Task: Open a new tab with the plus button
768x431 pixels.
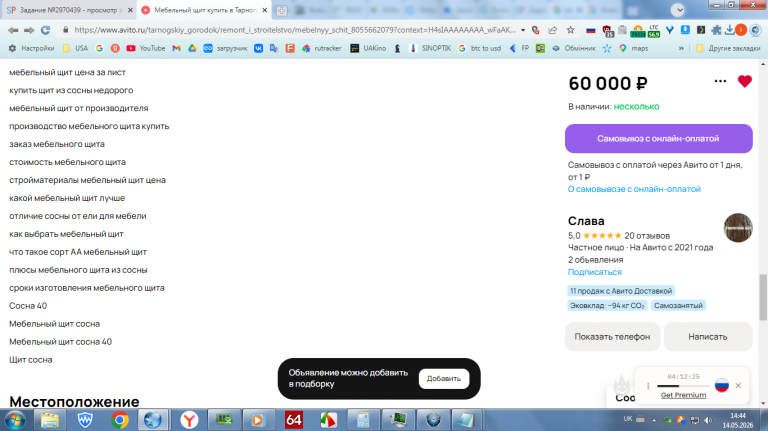Action: (282, 10)
